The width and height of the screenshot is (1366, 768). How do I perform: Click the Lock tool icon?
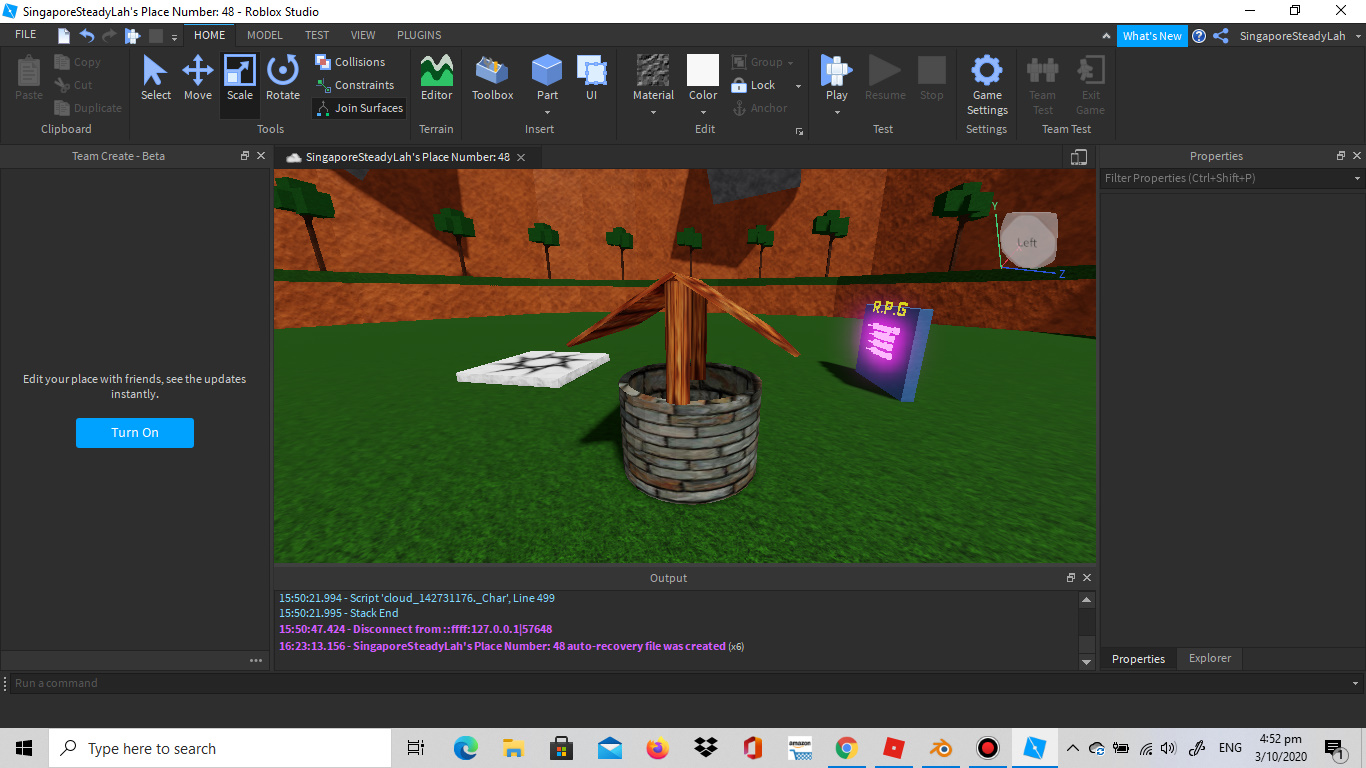(739, 85)
